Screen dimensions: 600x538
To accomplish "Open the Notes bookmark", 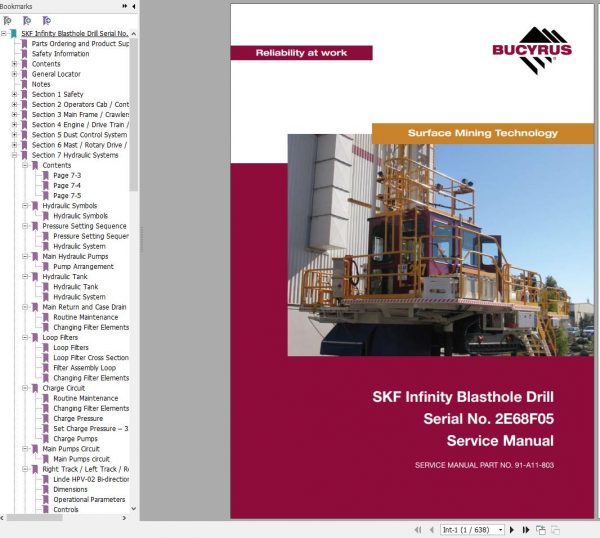I will pyautogui.click(x=41, y=84).
